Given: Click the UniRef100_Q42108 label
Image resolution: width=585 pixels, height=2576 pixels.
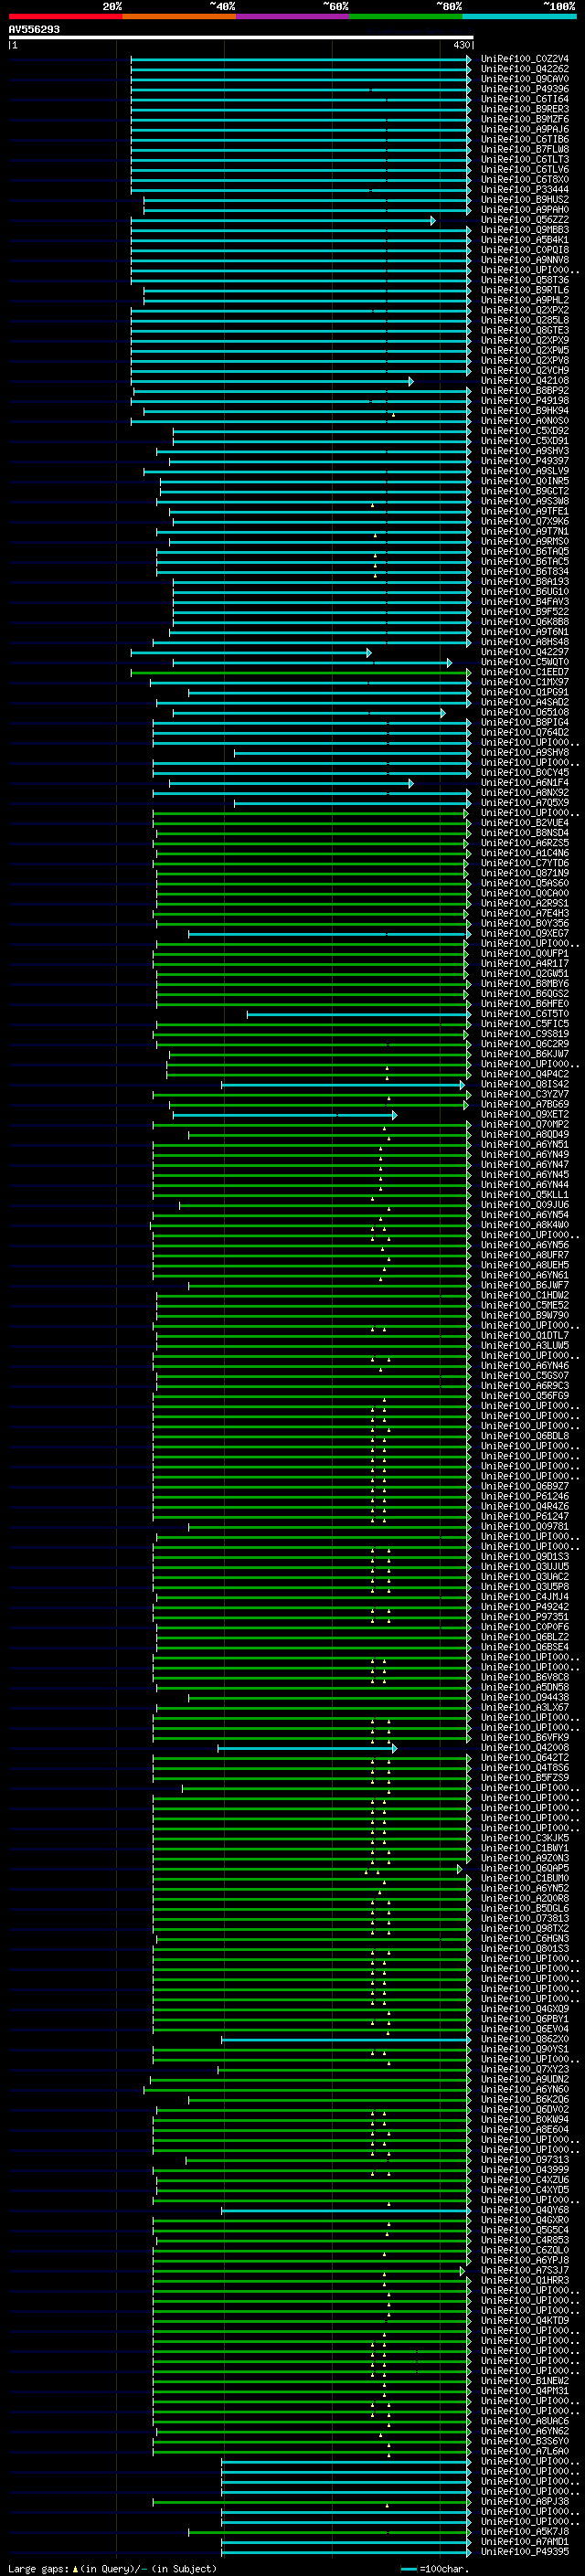Looking at the screenshot, I should click(x=524, y=380).
